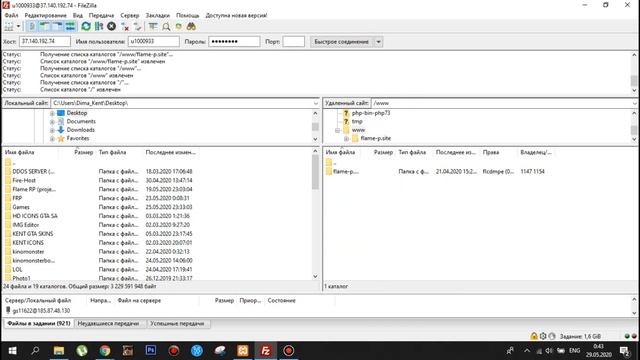Toggle the message log display

[31, 27]
